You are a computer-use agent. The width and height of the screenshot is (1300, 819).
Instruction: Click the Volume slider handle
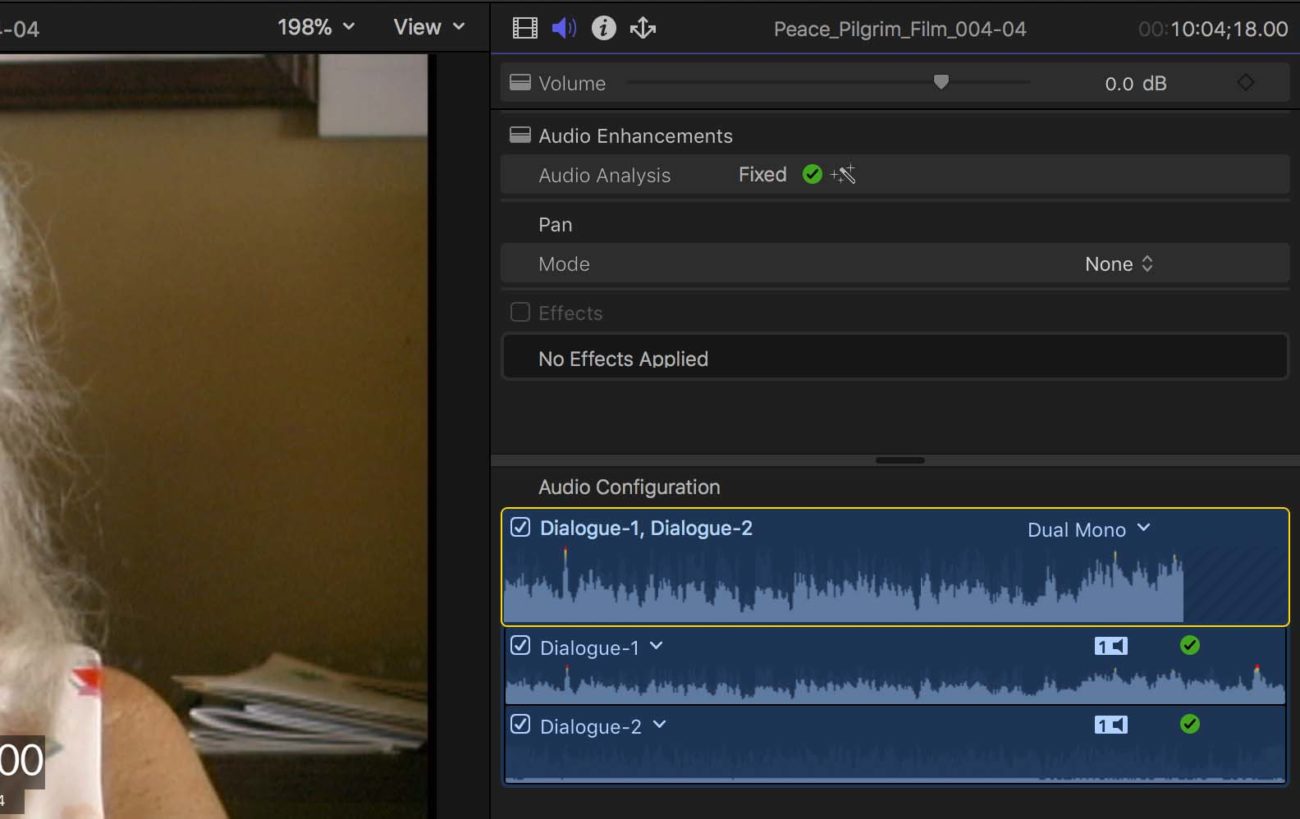point(940,83)
